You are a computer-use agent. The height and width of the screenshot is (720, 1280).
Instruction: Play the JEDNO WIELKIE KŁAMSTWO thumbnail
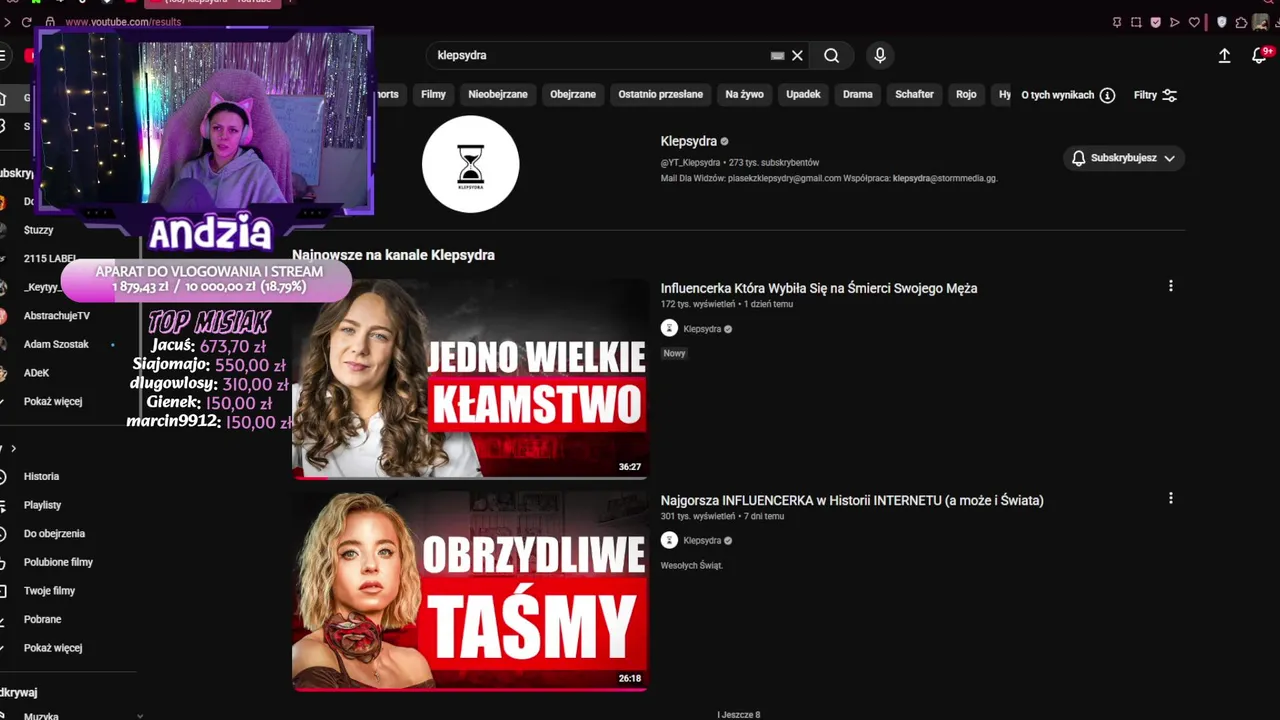[470, 379]
